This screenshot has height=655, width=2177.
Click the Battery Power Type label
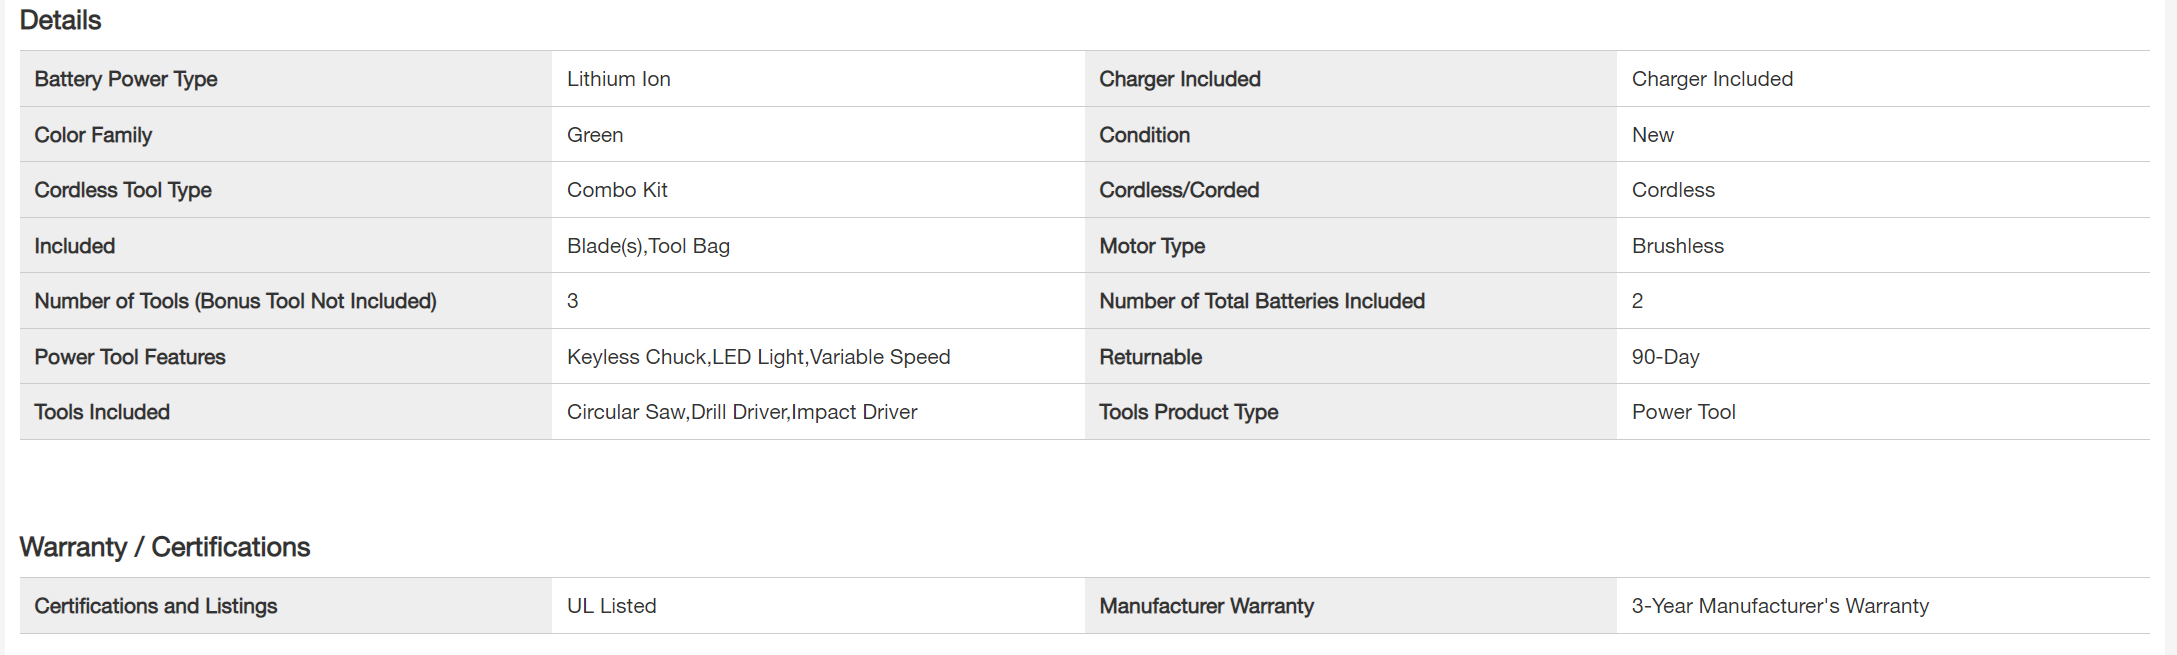click(x=126, y=79)
